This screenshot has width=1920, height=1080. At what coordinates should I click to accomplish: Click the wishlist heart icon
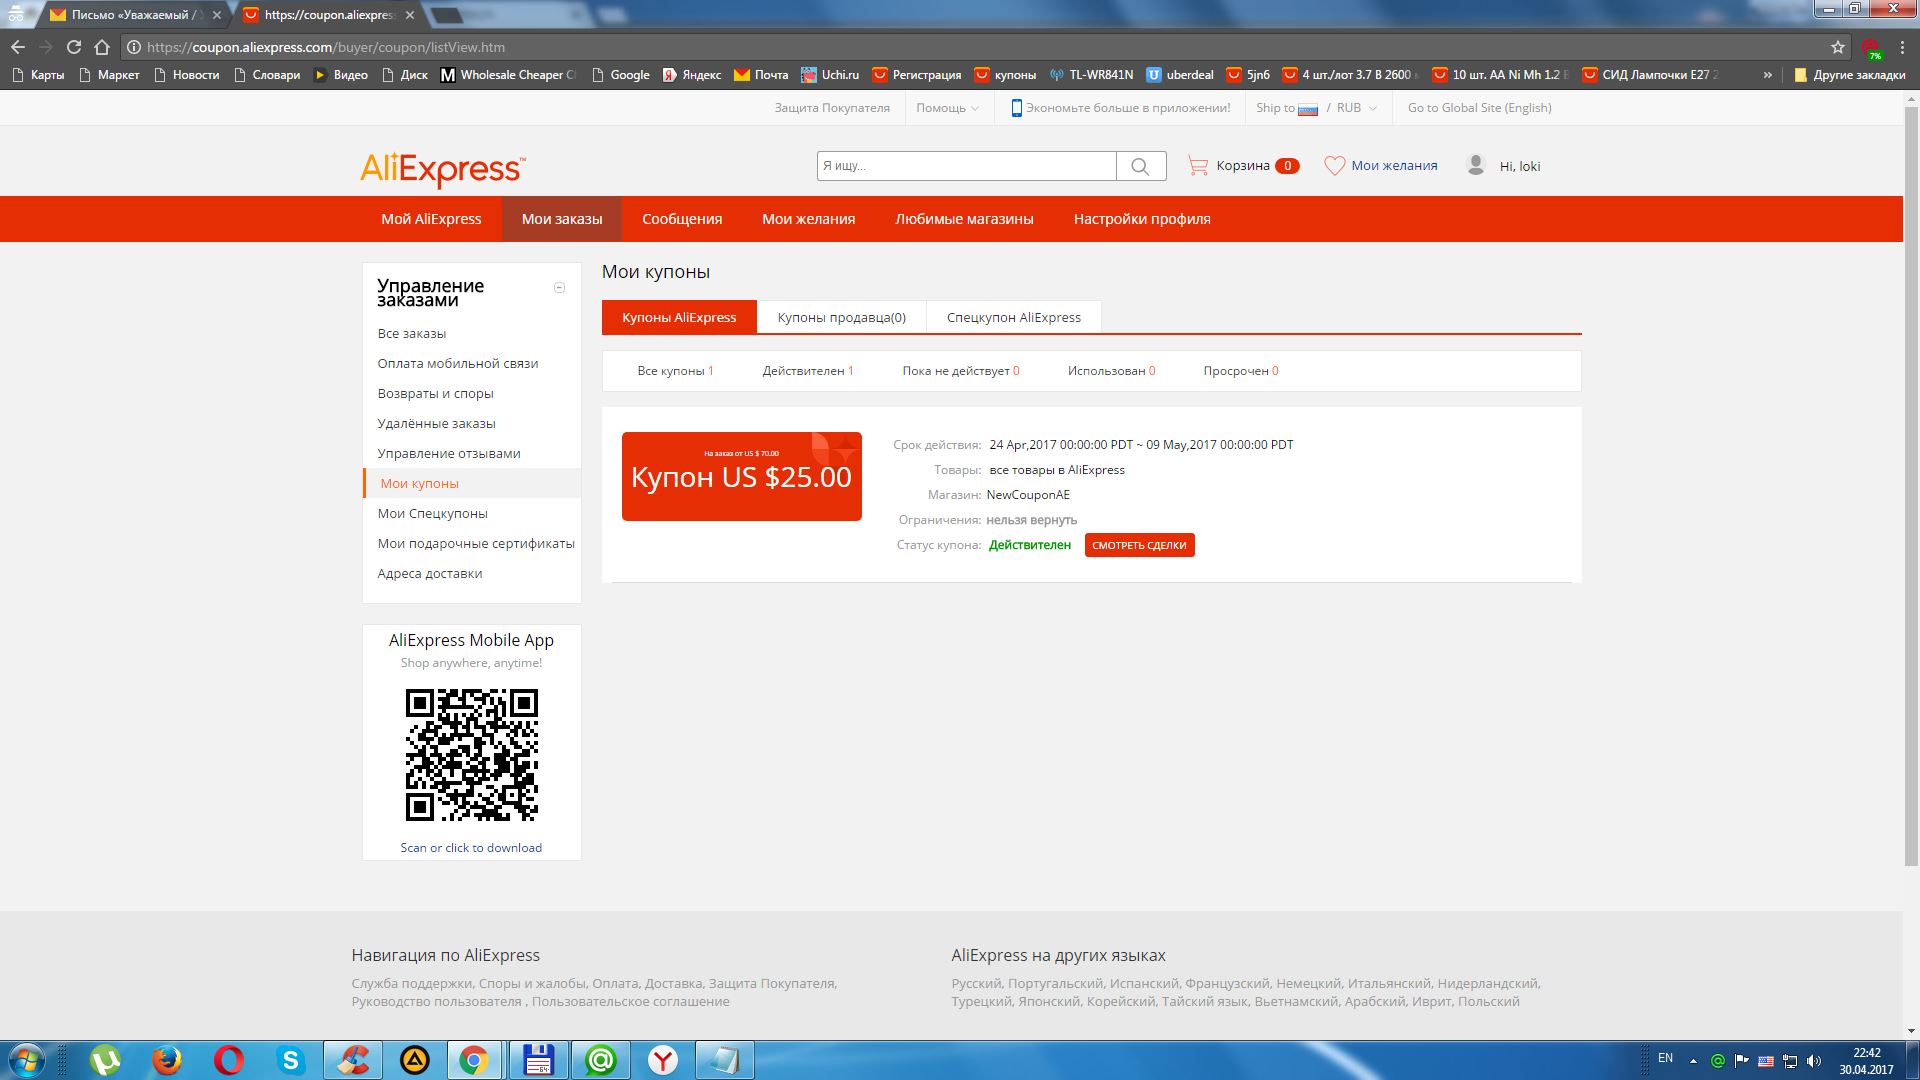coord(1335,166)
